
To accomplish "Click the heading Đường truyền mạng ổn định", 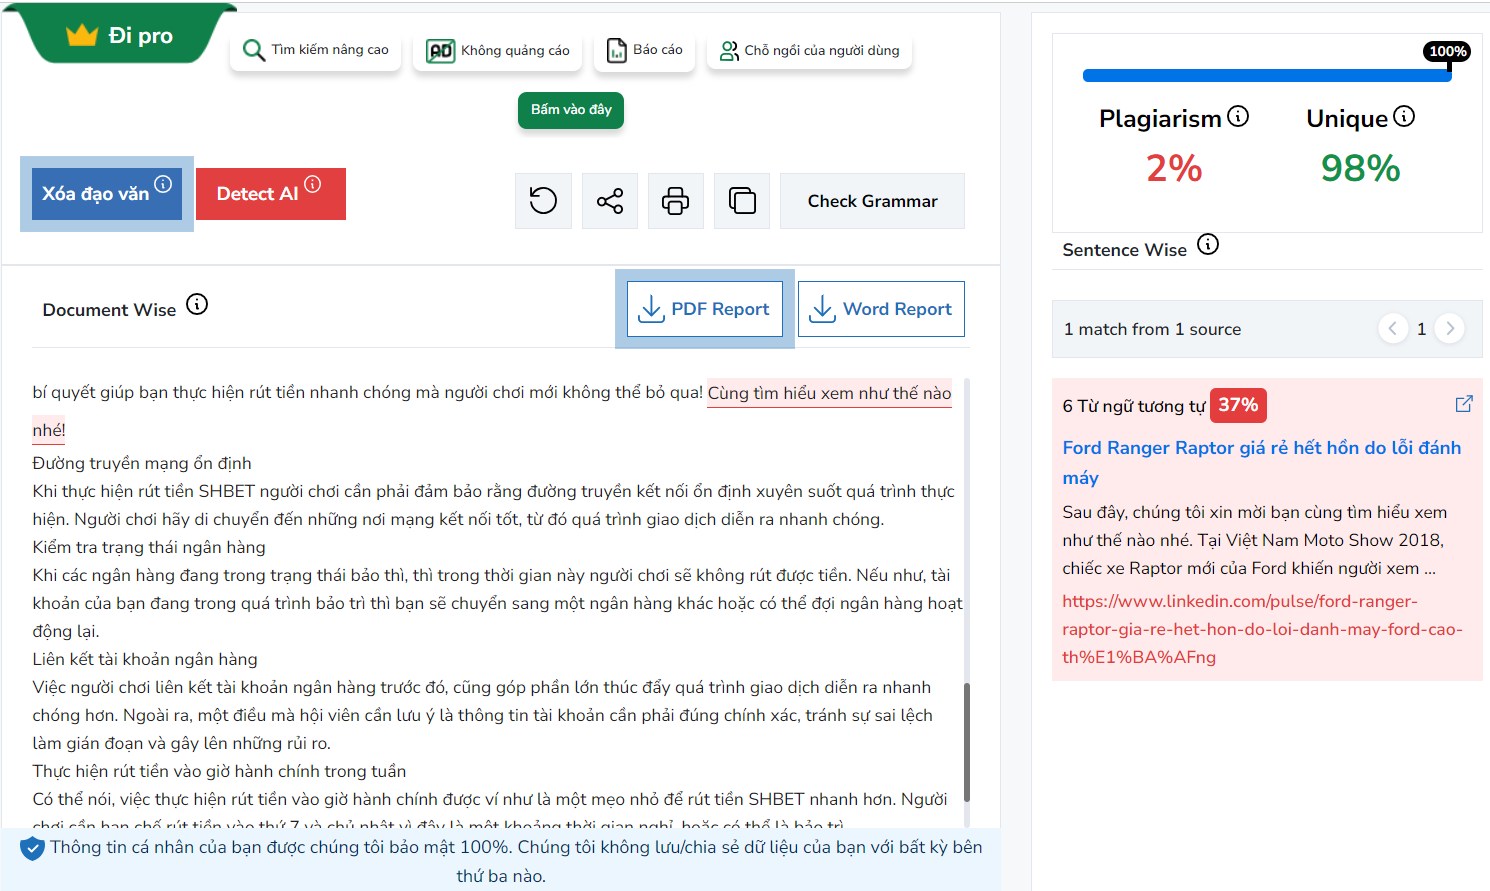I will pyautogui.click(x=142, y=463).
